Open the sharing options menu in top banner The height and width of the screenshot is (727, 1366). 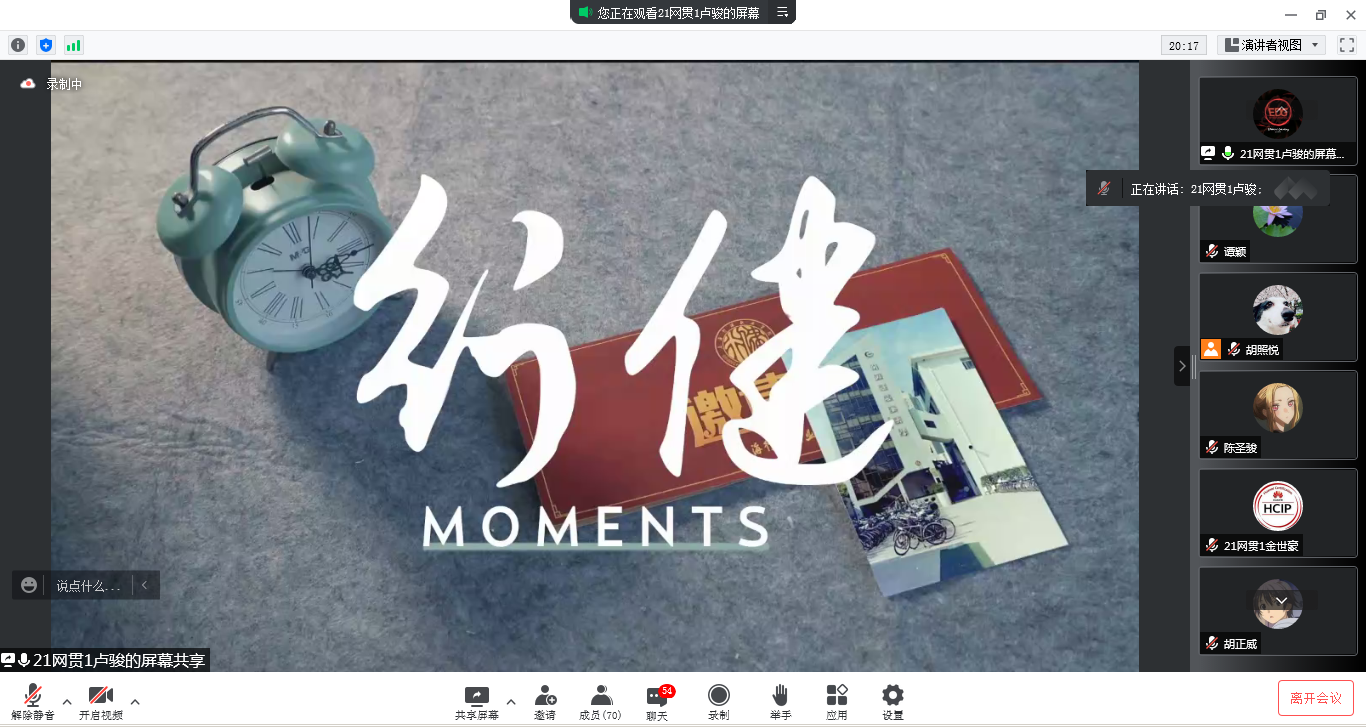[x=783, y=13]
